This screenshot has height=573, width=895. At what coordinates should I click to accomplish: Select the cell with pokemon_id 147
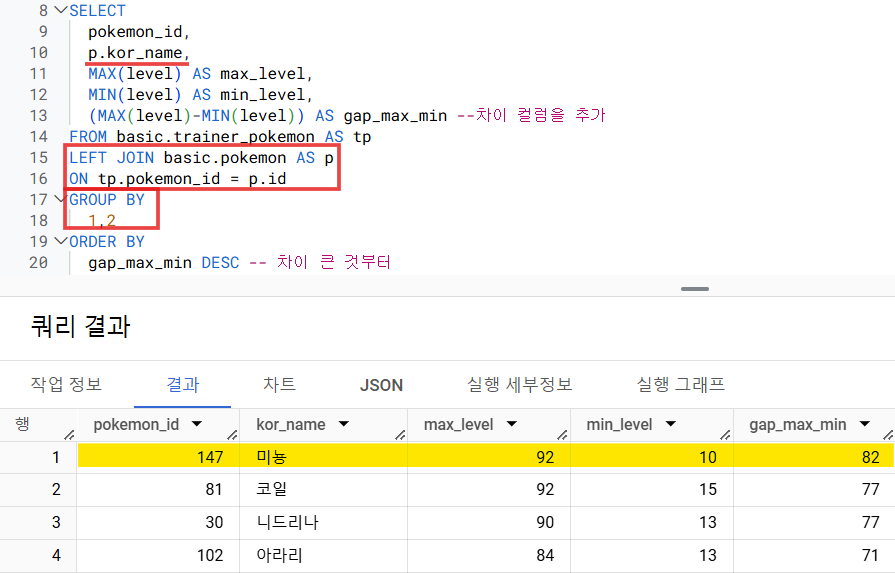pyautogui.click(x=158, y=457)
